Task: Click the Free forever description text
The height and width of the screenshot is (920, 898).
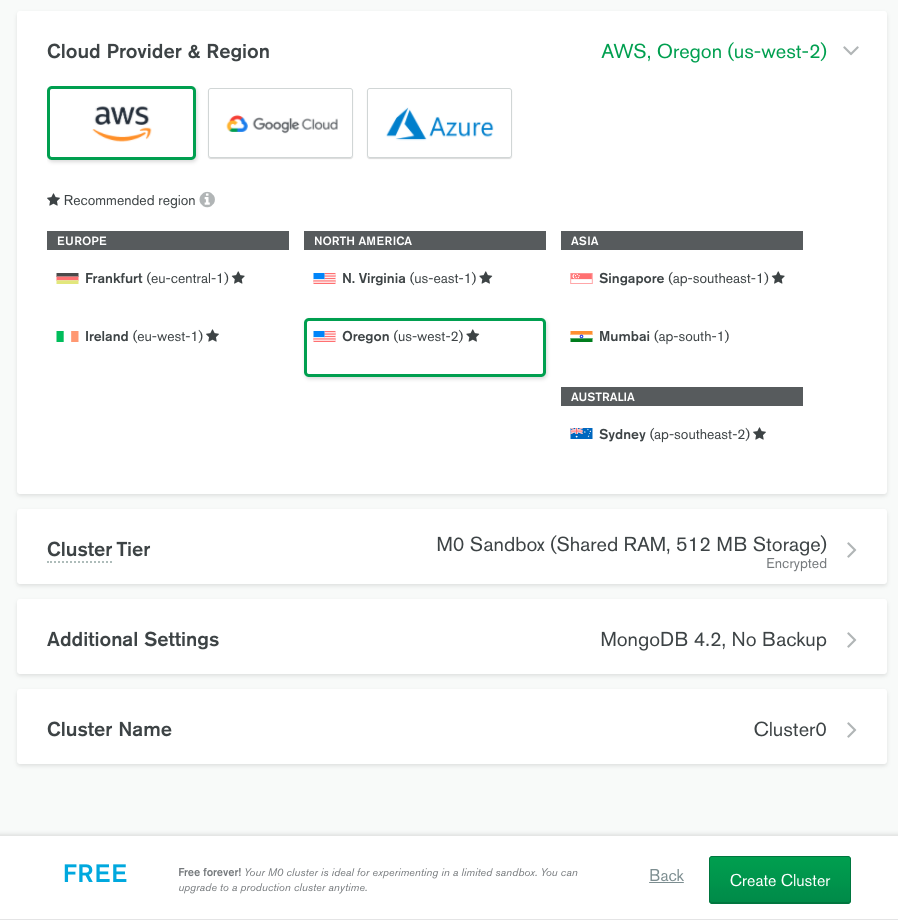Action: coord(378,880)
